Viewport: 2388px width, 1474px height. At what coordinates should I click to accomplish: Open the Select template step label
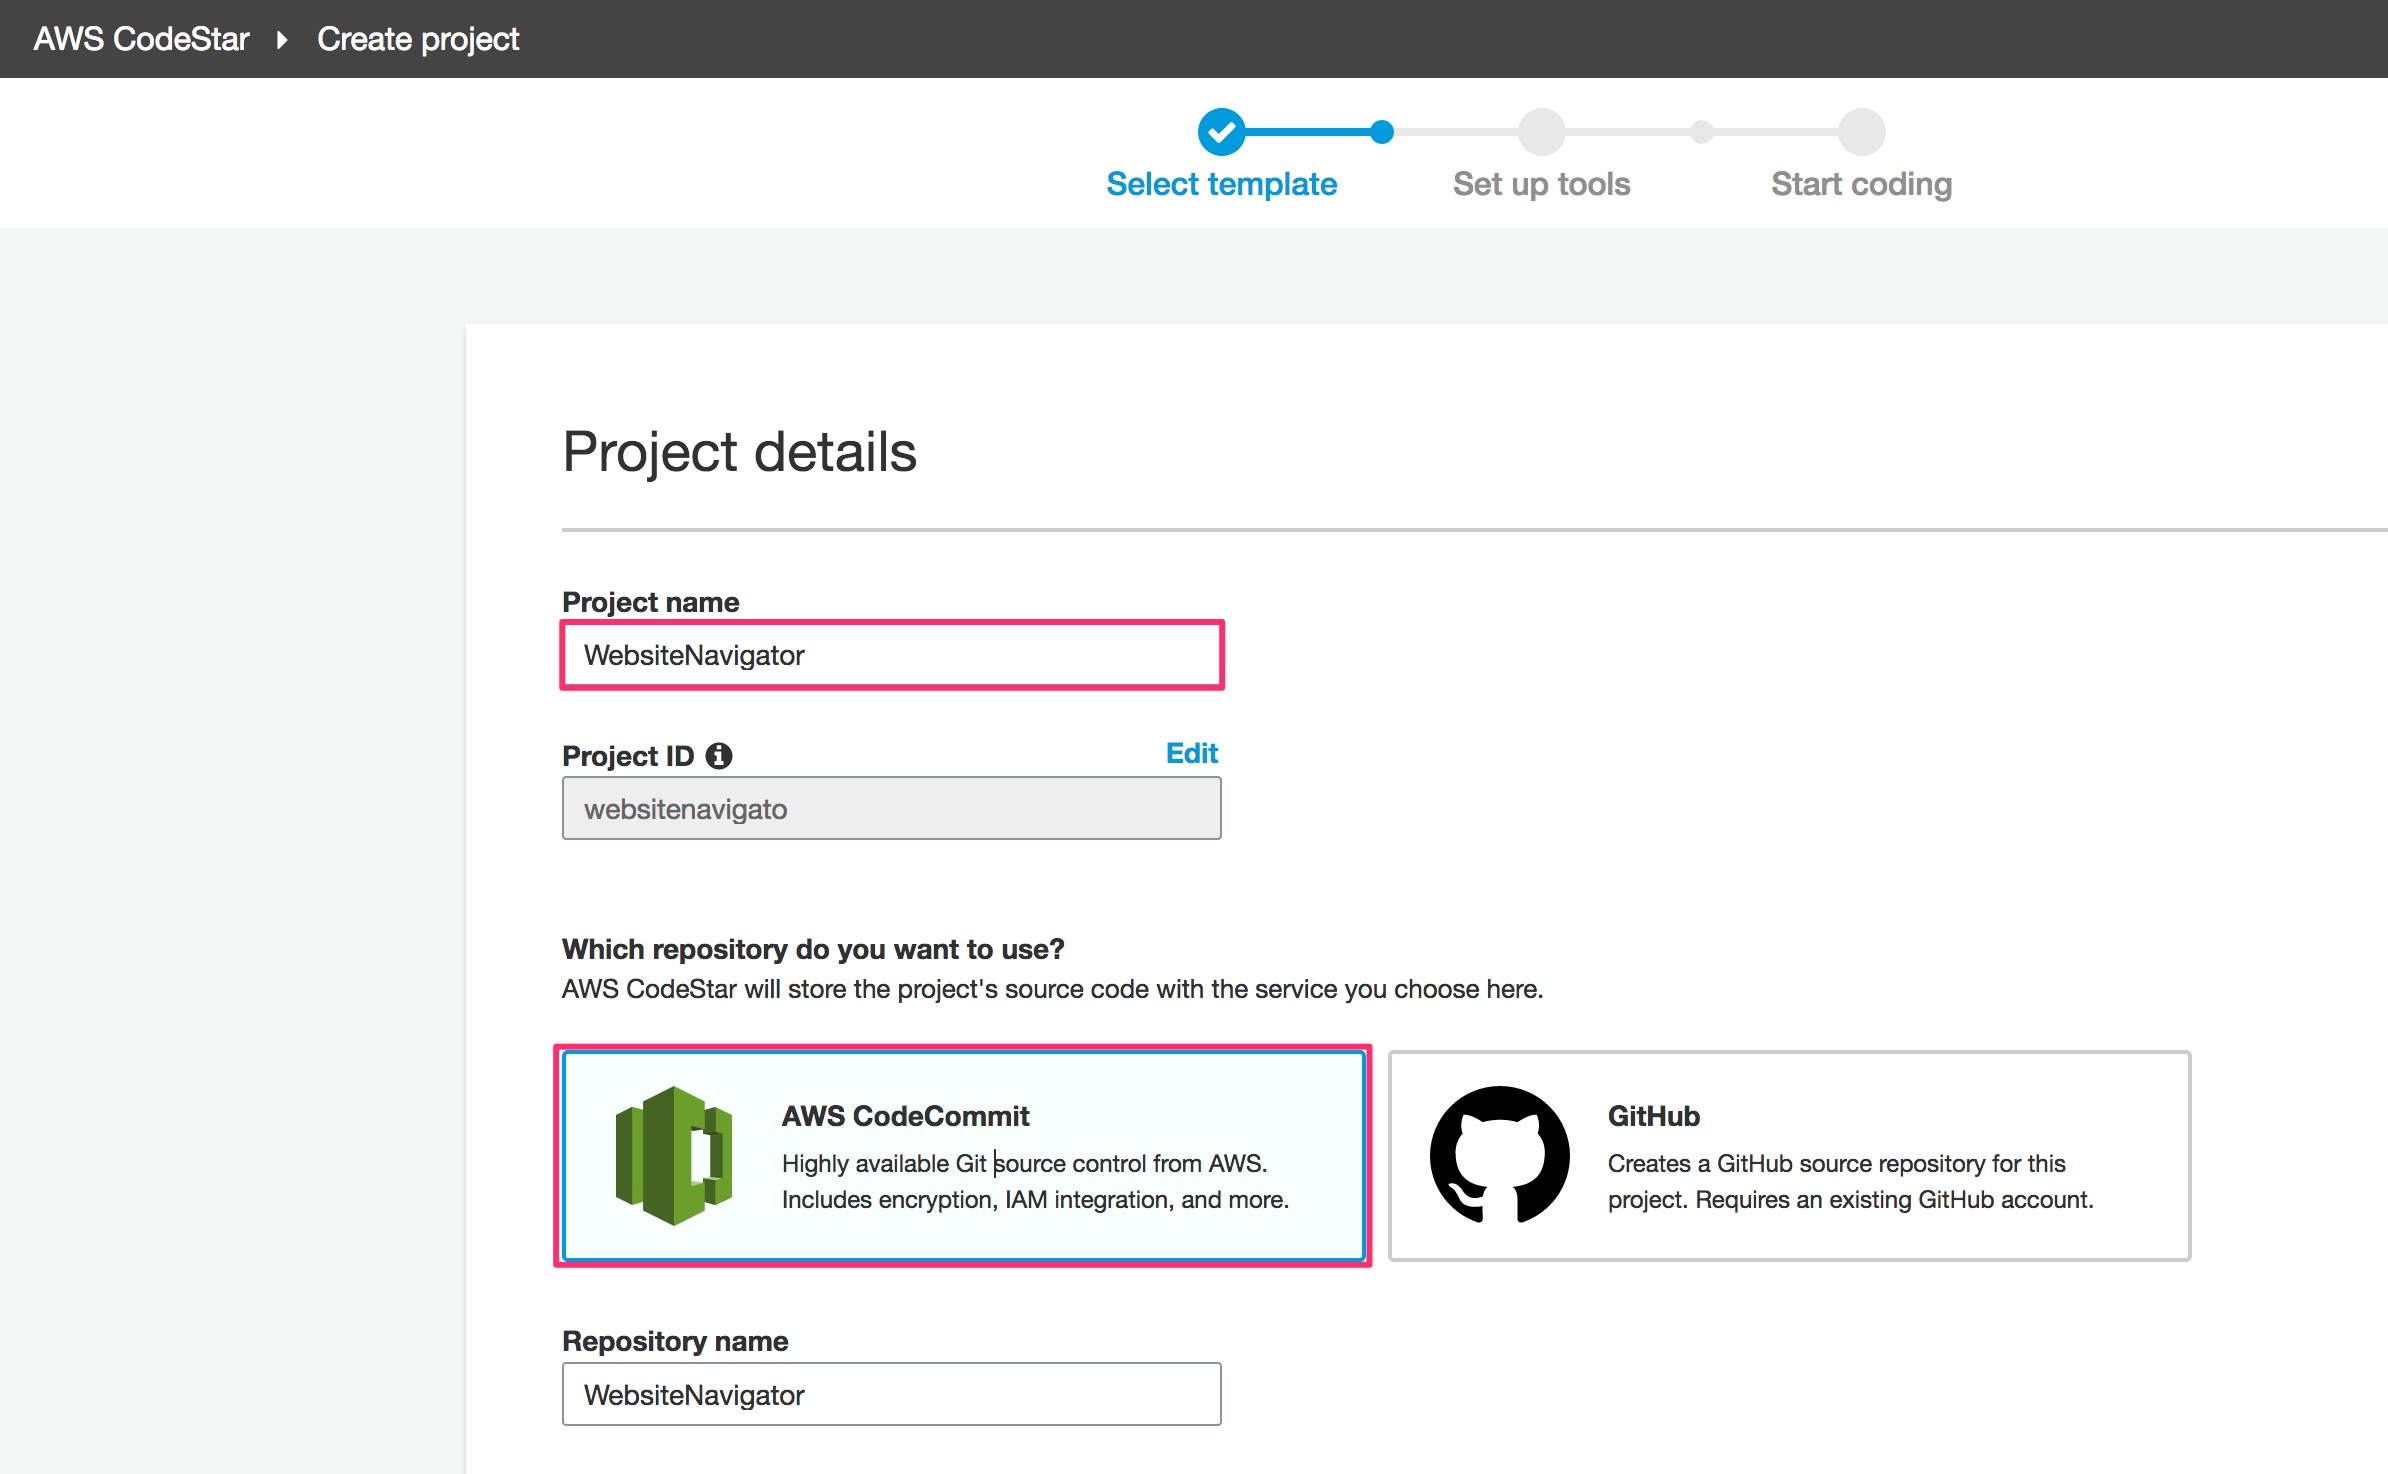[x=1221, y=184]
